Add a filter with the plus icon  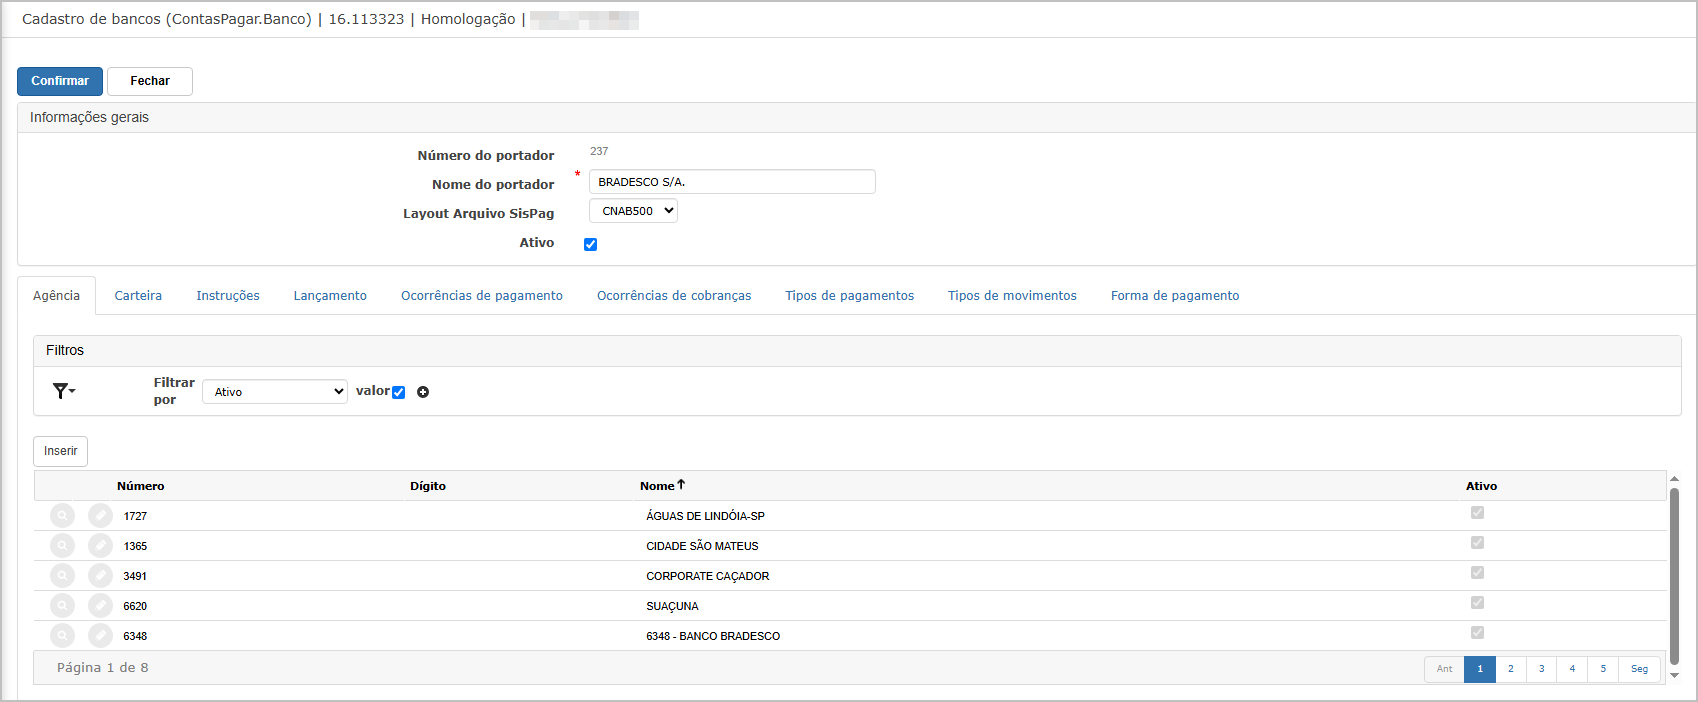click(423, 392)
